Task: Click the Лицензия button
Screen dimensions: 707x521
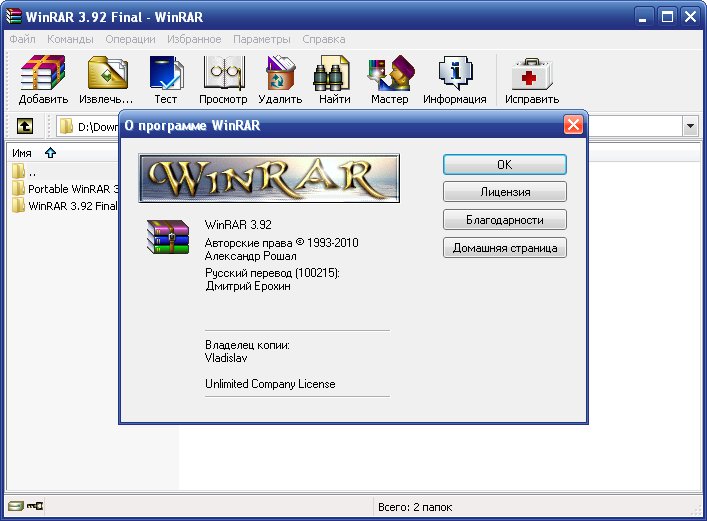Action: tap(505, 192)
